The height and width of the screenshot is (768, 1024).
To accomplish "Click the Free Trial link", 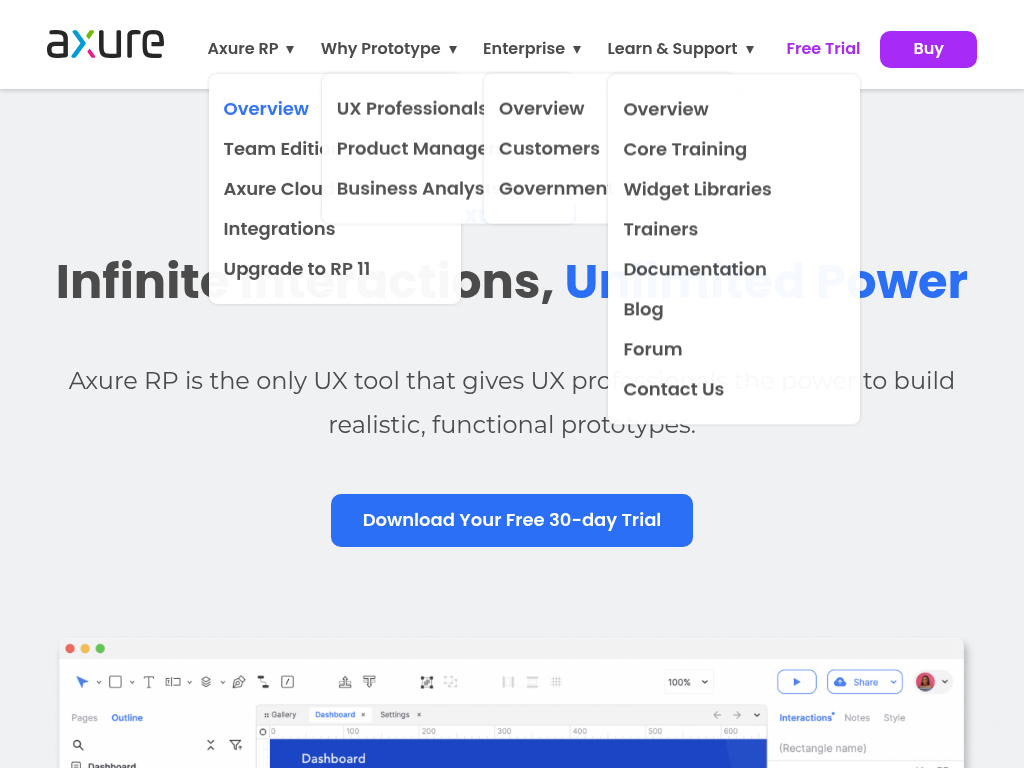I will [x=823, y=48].
